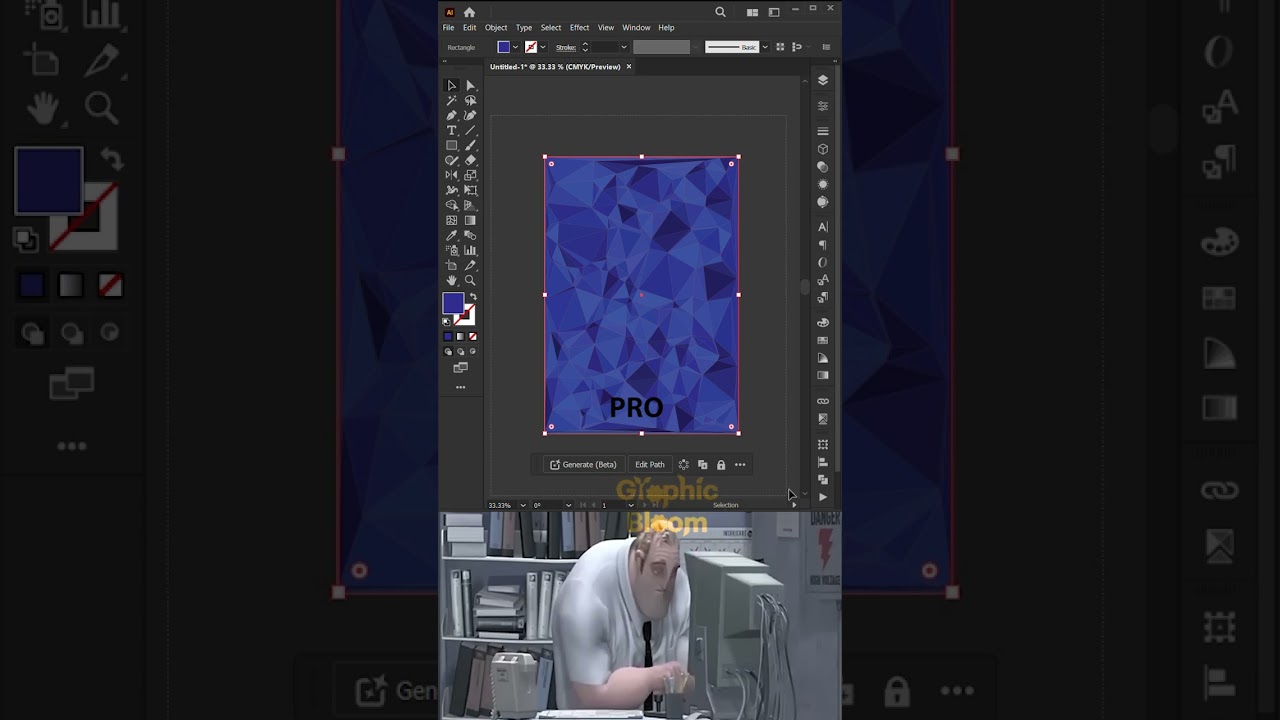Close the Untitled-1 document tab
Viewport: 1280px width, 720px height.
click(629, 67)
